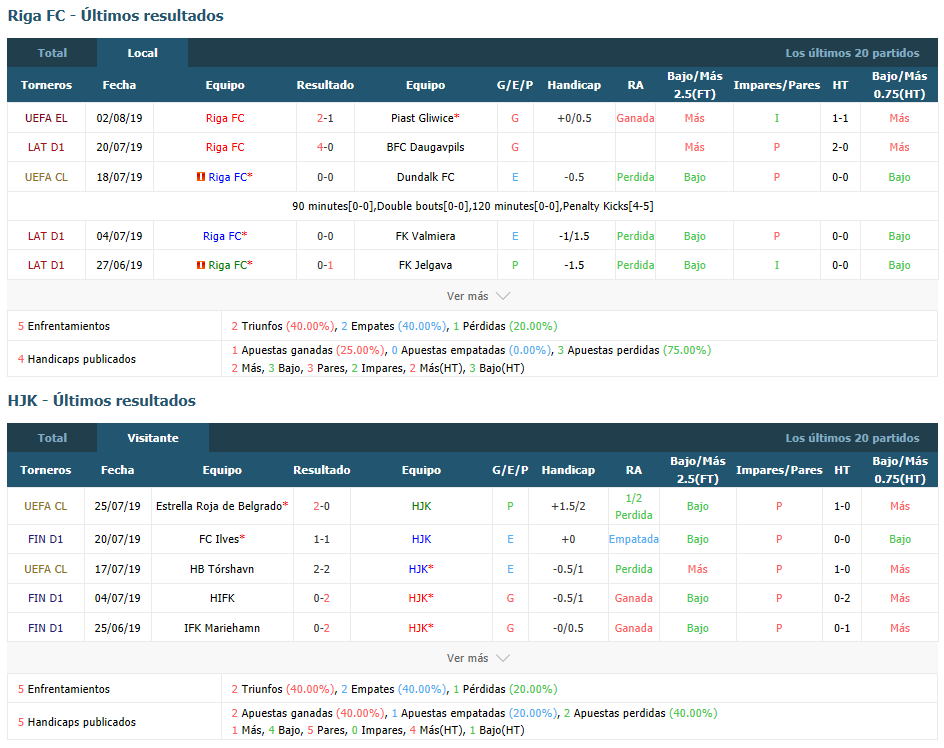The image size is (944, 748).
Task: Expand Ver más chevron under Riga FC results
Action: (503, 296)
